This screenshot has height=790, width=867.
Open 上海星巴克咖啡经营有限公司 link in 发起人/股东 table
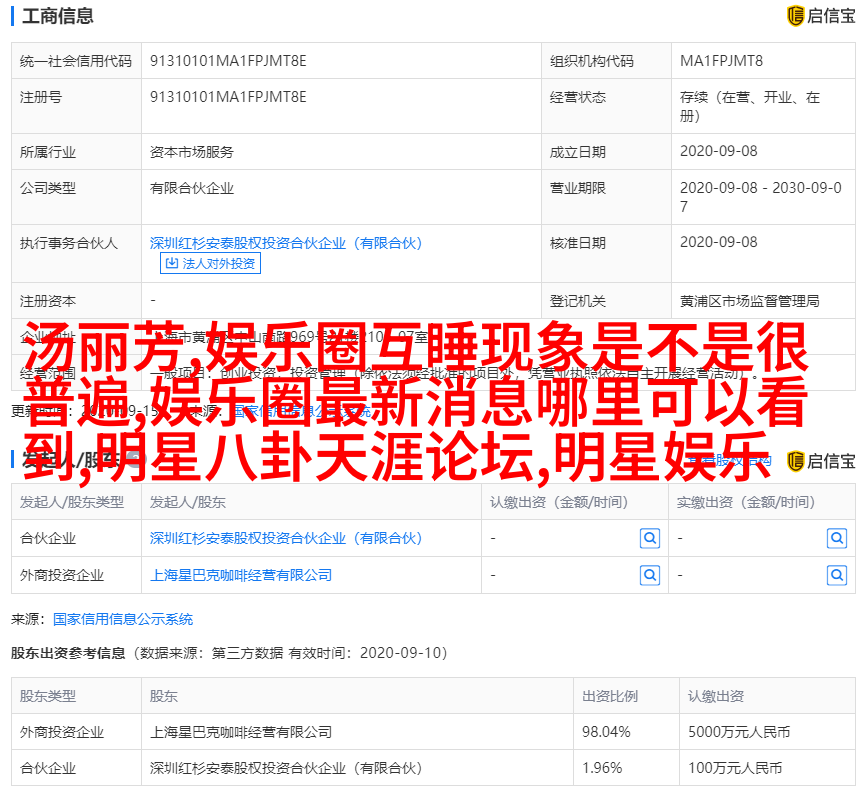pos(240,575)
